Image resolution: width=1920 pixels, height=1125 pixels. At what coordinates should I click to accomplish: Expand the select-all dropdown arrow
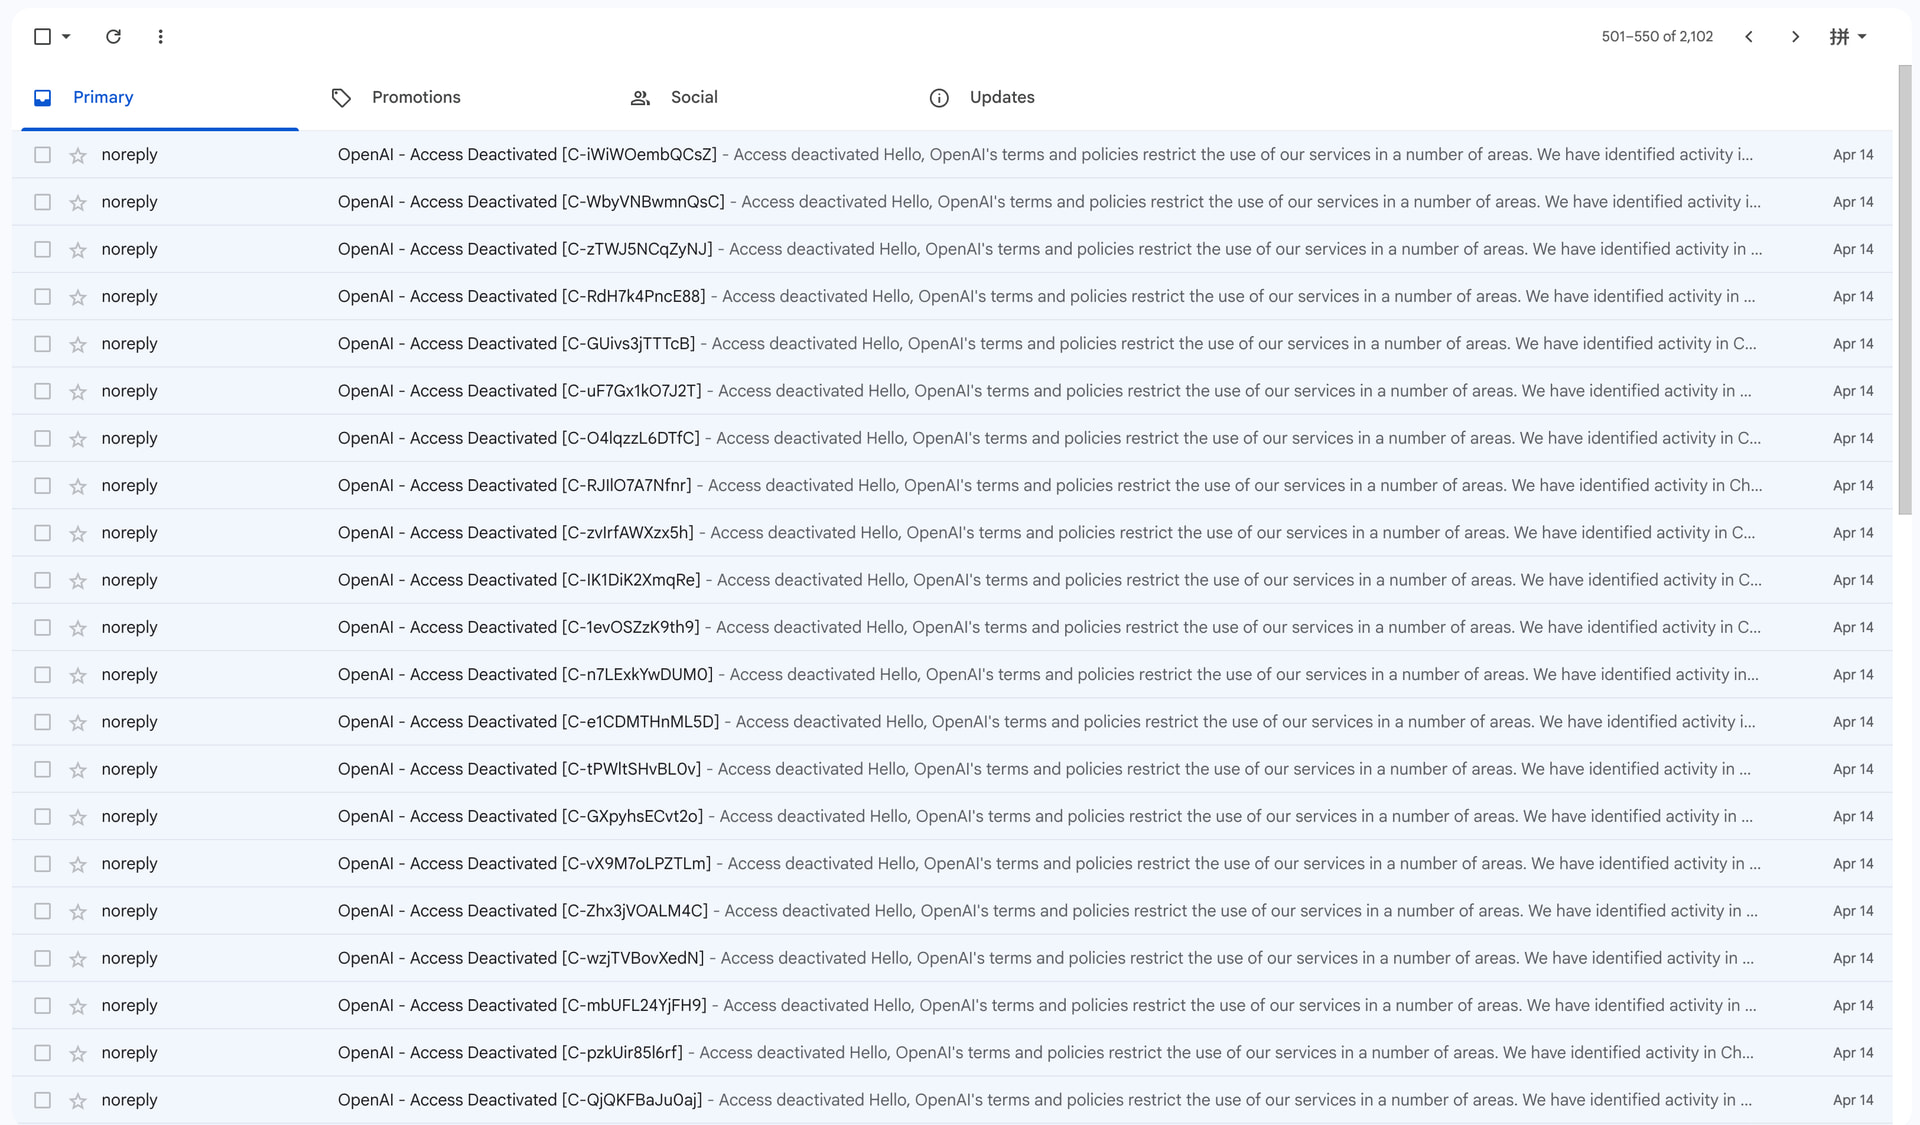coord(66,36)
